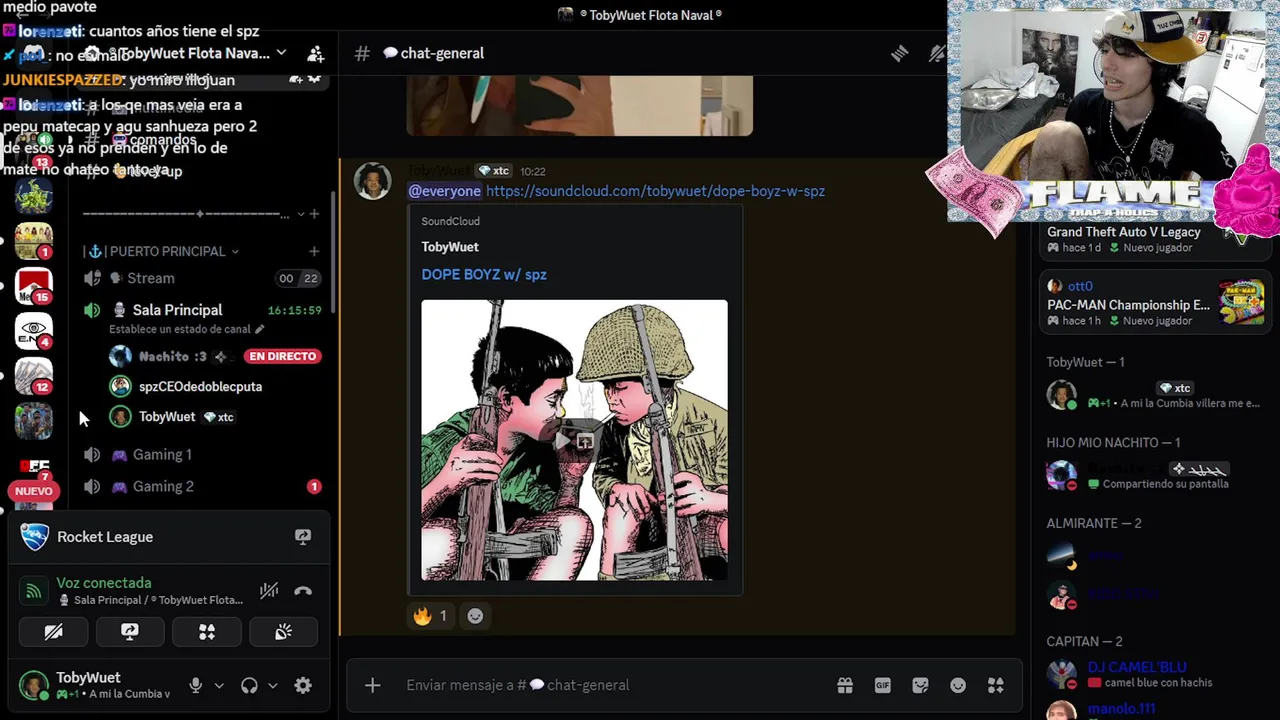Viewport: 1280px width, 720px height.
Task: Open voice connection signal details icon
Action: pos(34,591)
